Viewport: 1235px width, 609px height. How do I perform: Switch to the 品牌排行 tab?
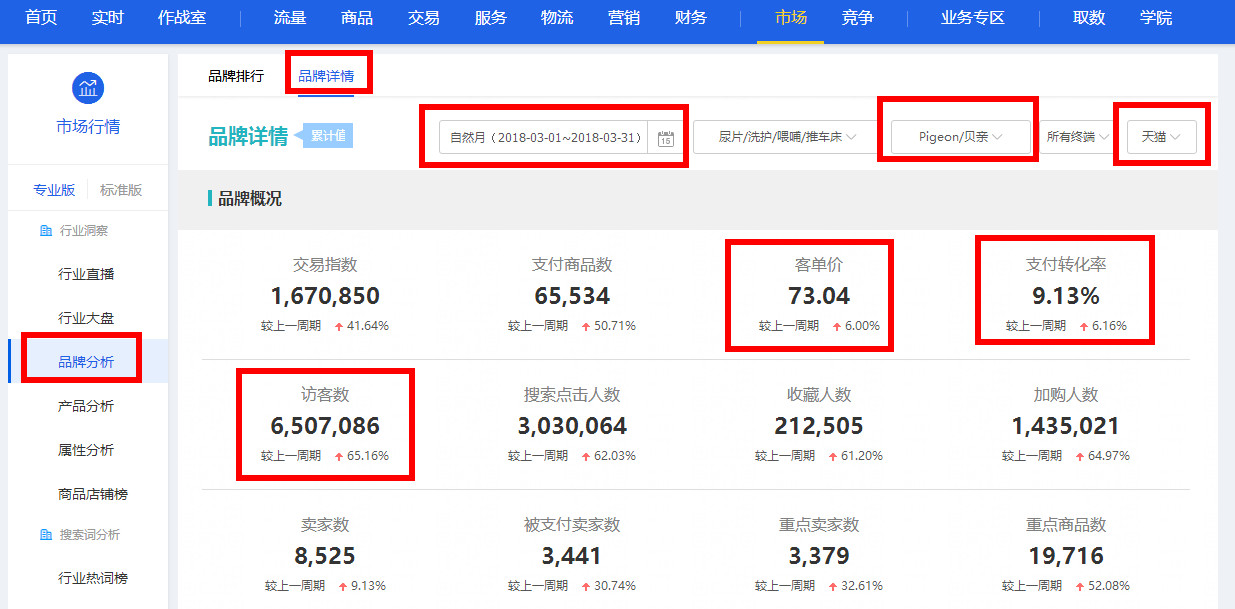point(236,76)
